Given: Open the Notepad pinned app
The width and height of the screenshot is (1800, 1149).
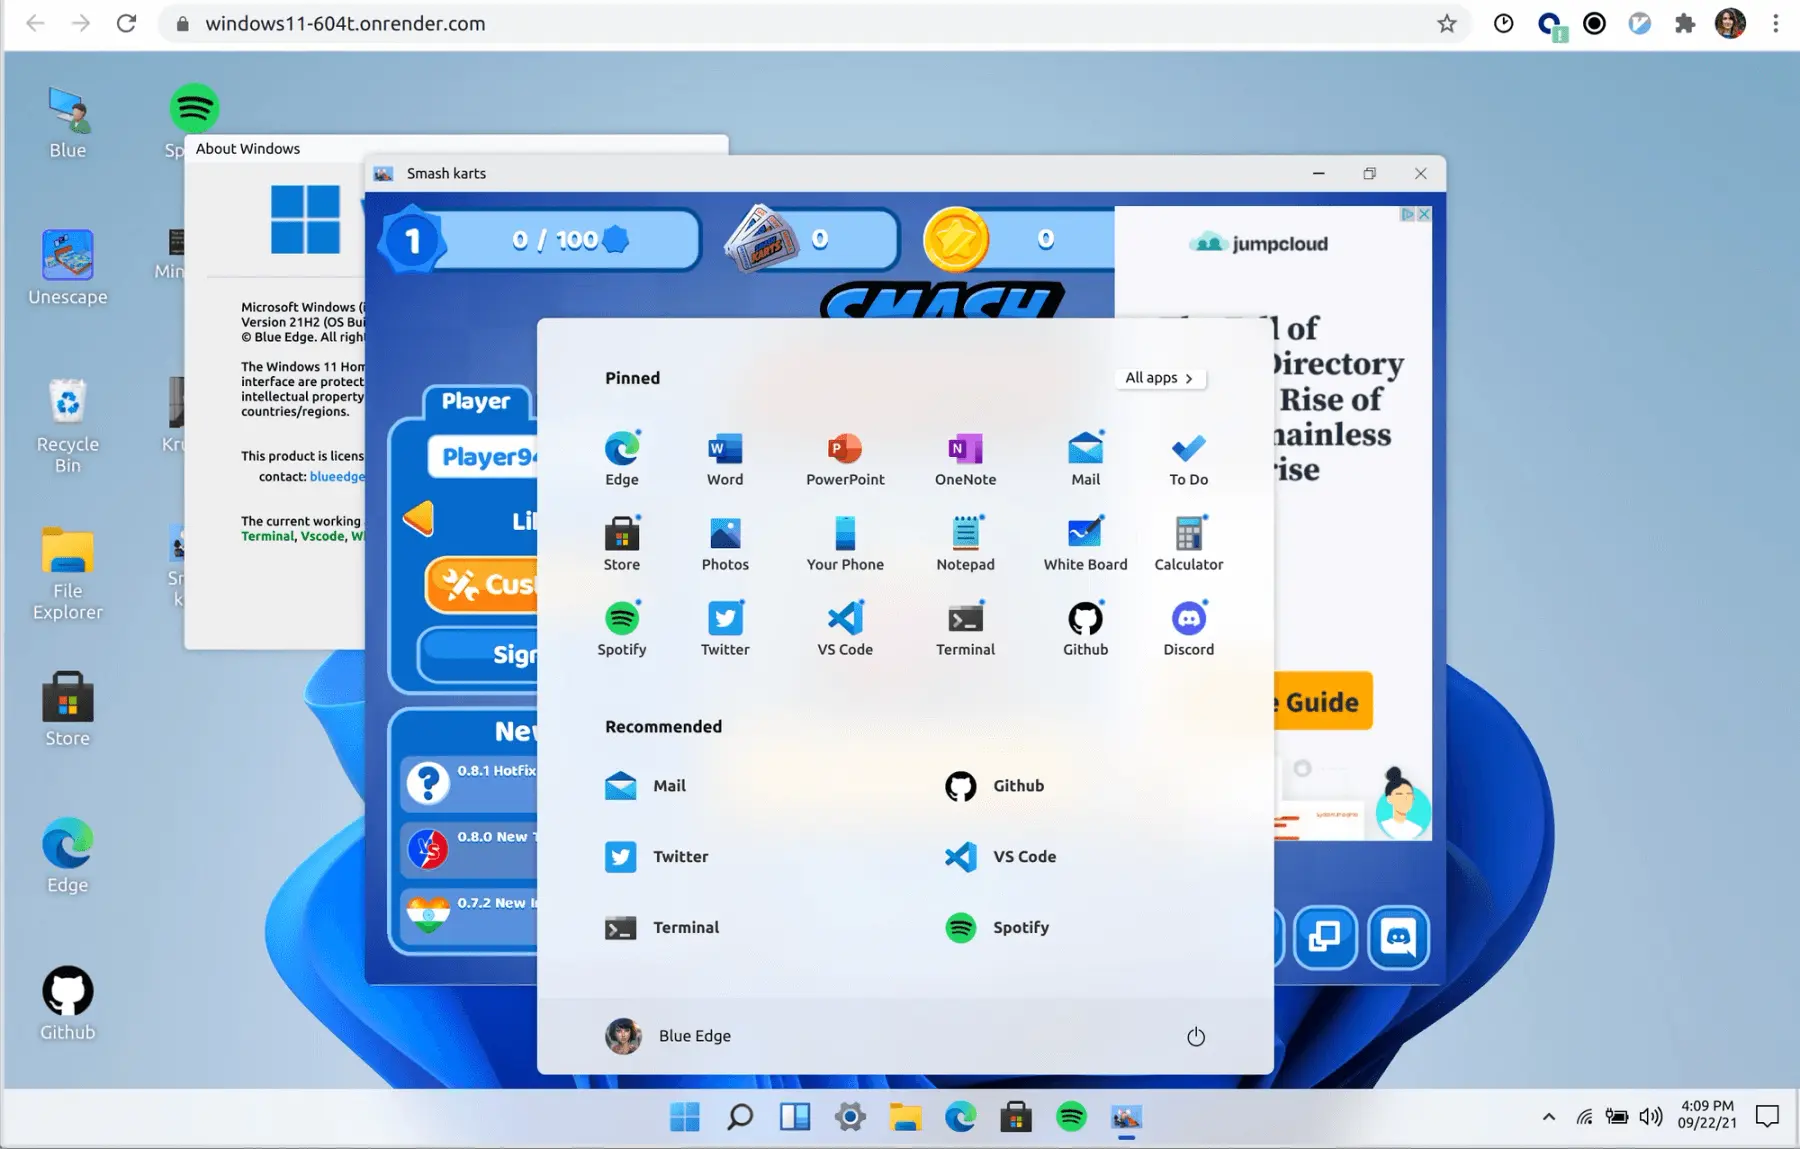Looking at the screenshot, I should 964,543.
